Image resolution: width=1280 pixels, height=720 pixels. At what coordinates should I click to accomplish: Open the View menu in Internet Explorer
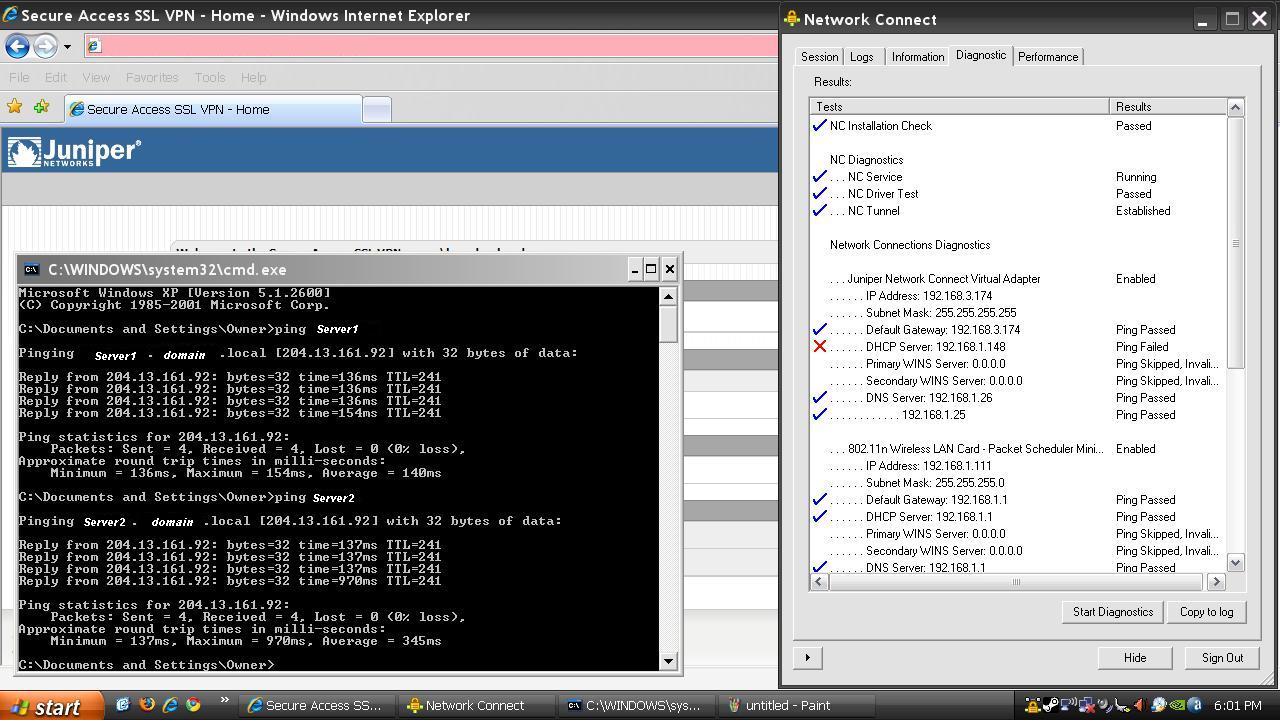click(x=96, y=77)
